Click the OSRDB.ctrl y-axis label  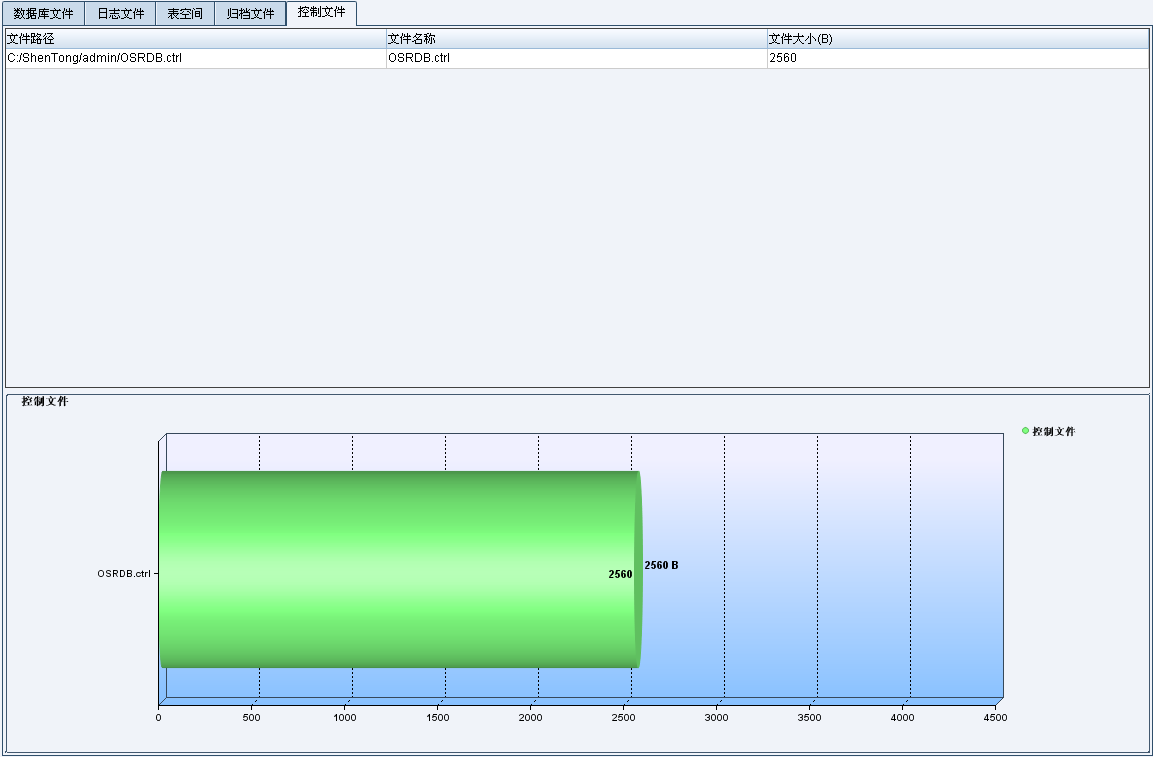click(x=124, y=574)
